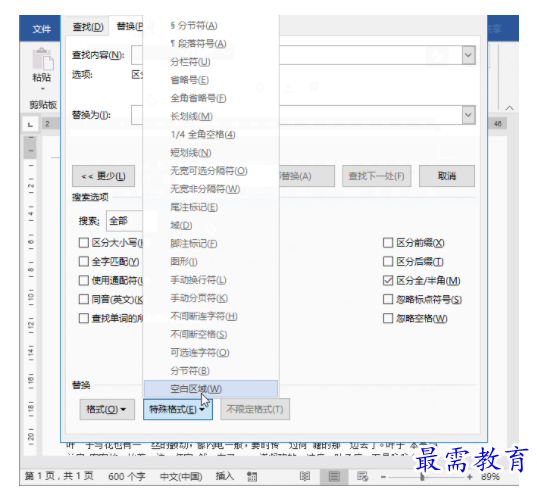Enable 区分后缀(T) checkbox

(x=388, y=262)
